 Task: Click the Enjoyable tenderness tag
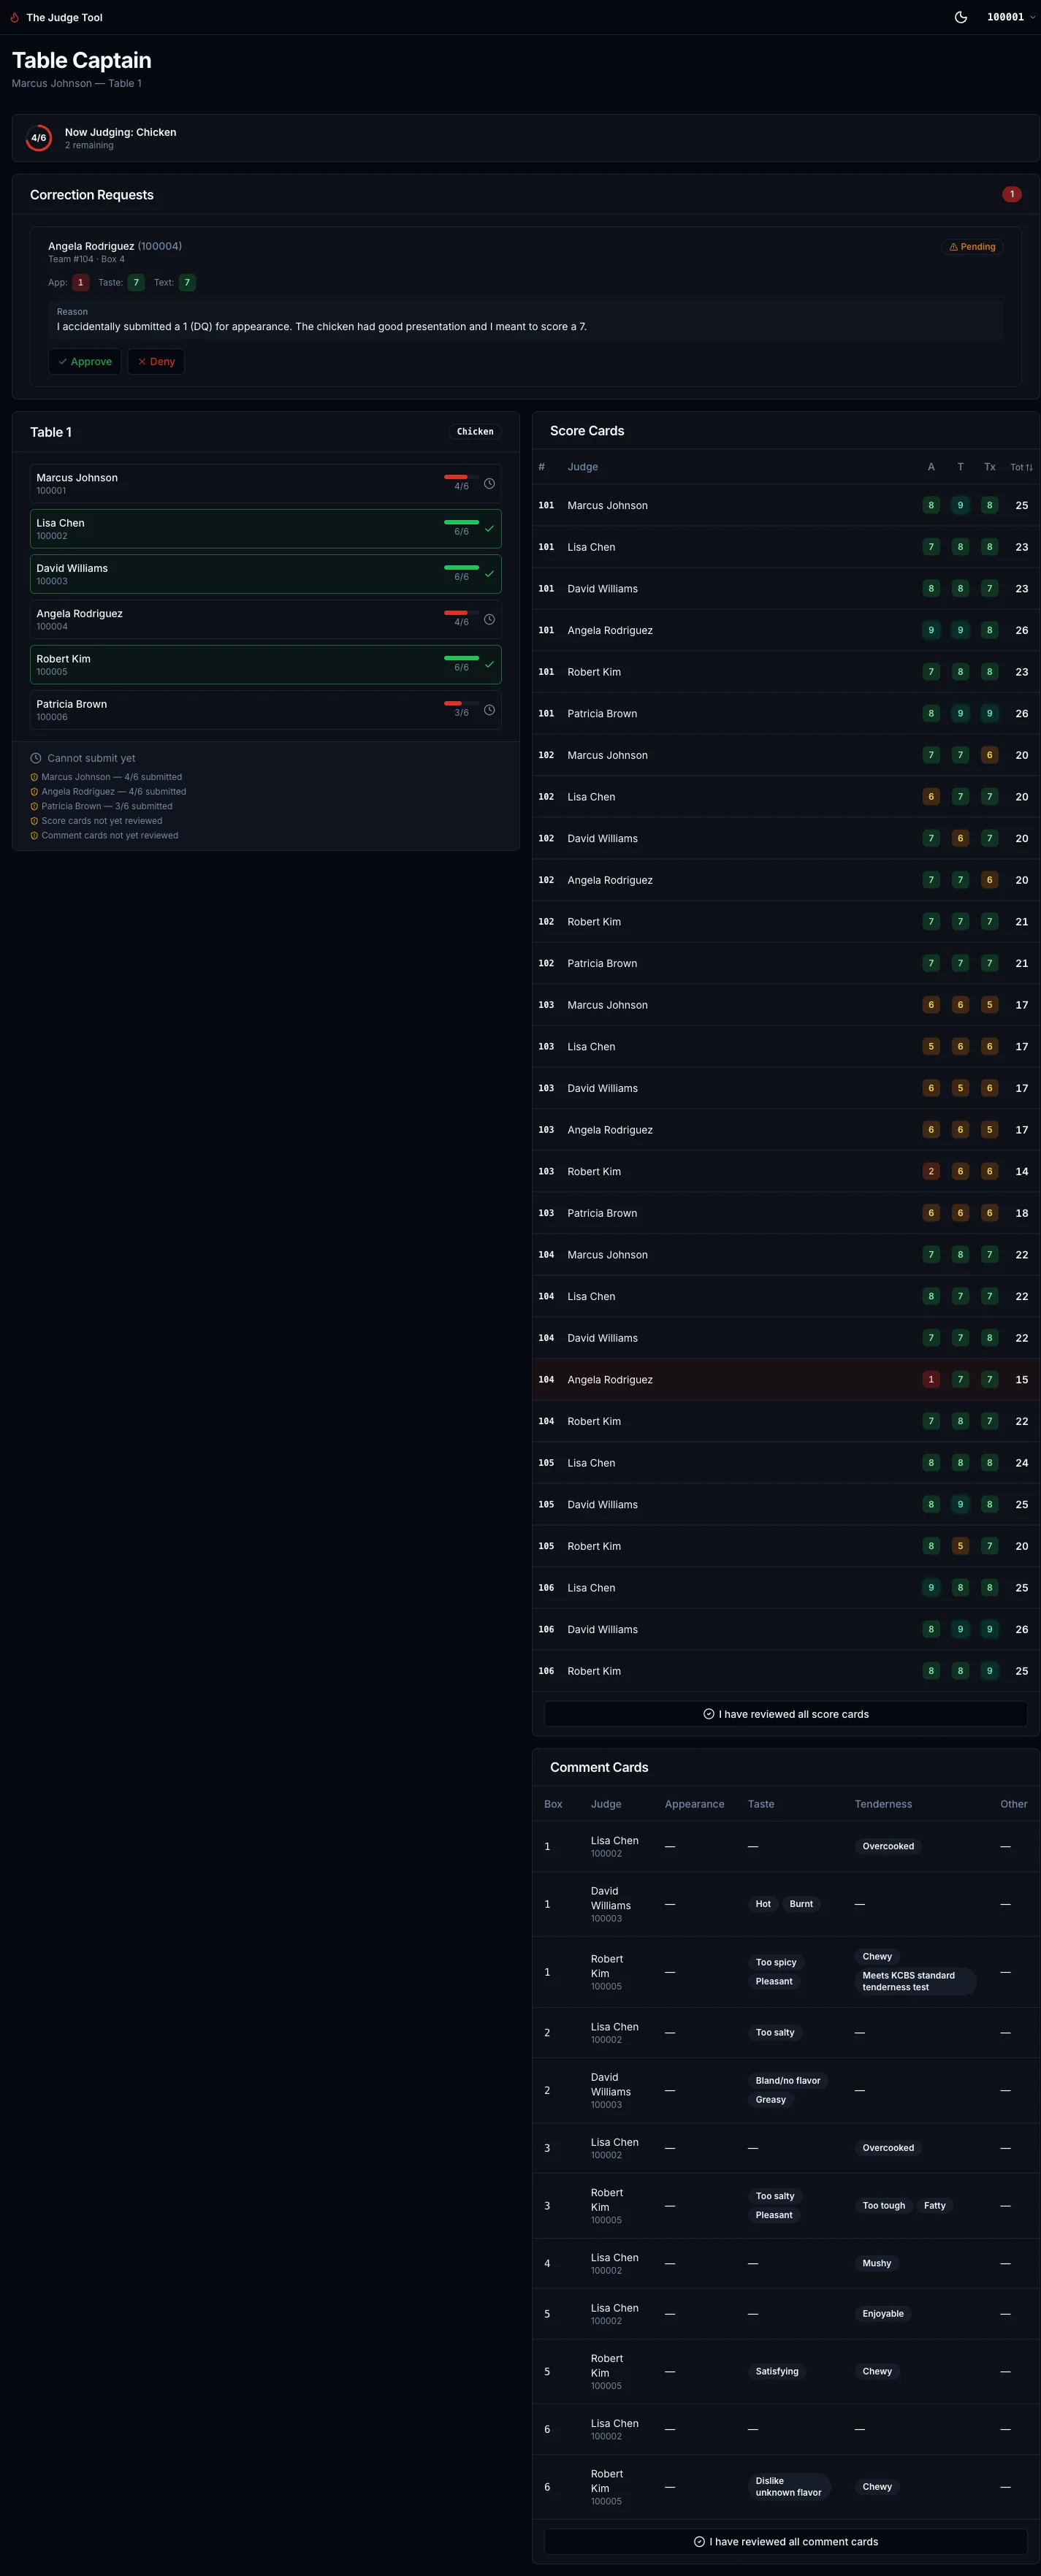point(883,2314)
